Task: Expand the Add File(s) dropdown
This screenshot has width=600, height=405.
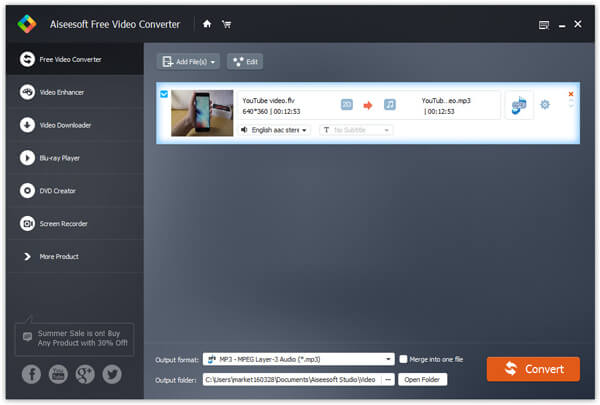Action: point(213,62)
